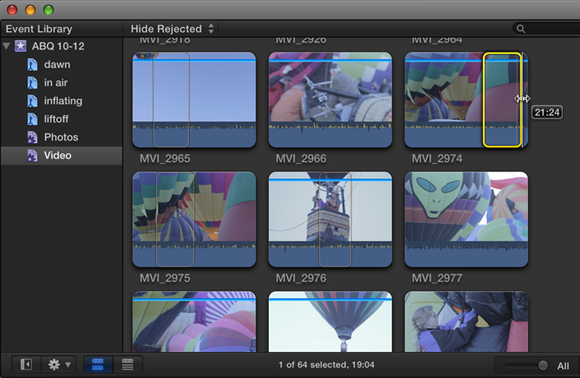
Task: Click the yellow selection range in MVI_2974
Action: pyautogui.click(x=502, y=100)
